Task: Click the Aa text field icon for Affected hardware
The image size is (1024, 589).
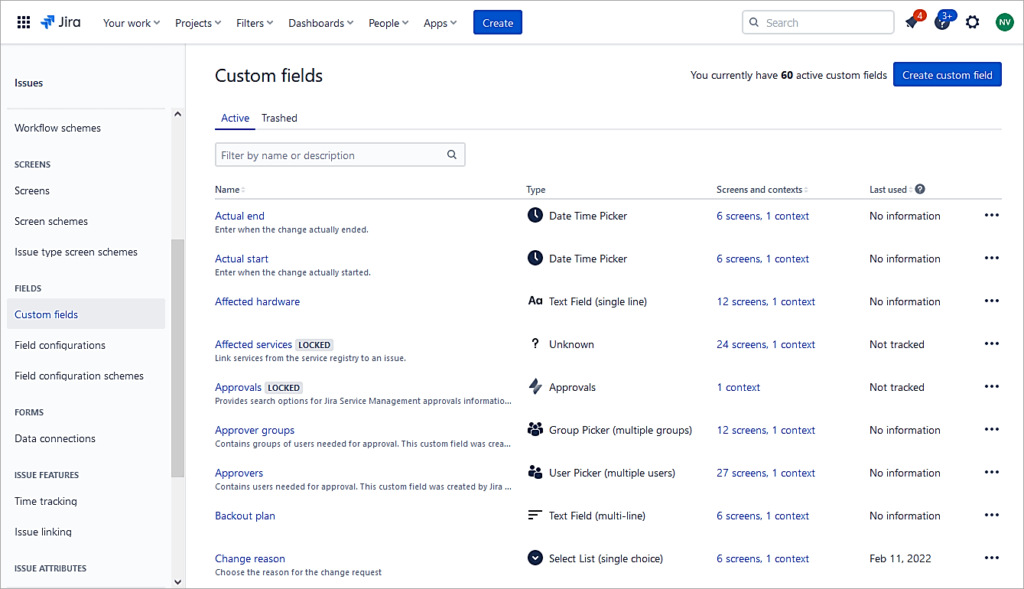Action: (x=534, y=300)
